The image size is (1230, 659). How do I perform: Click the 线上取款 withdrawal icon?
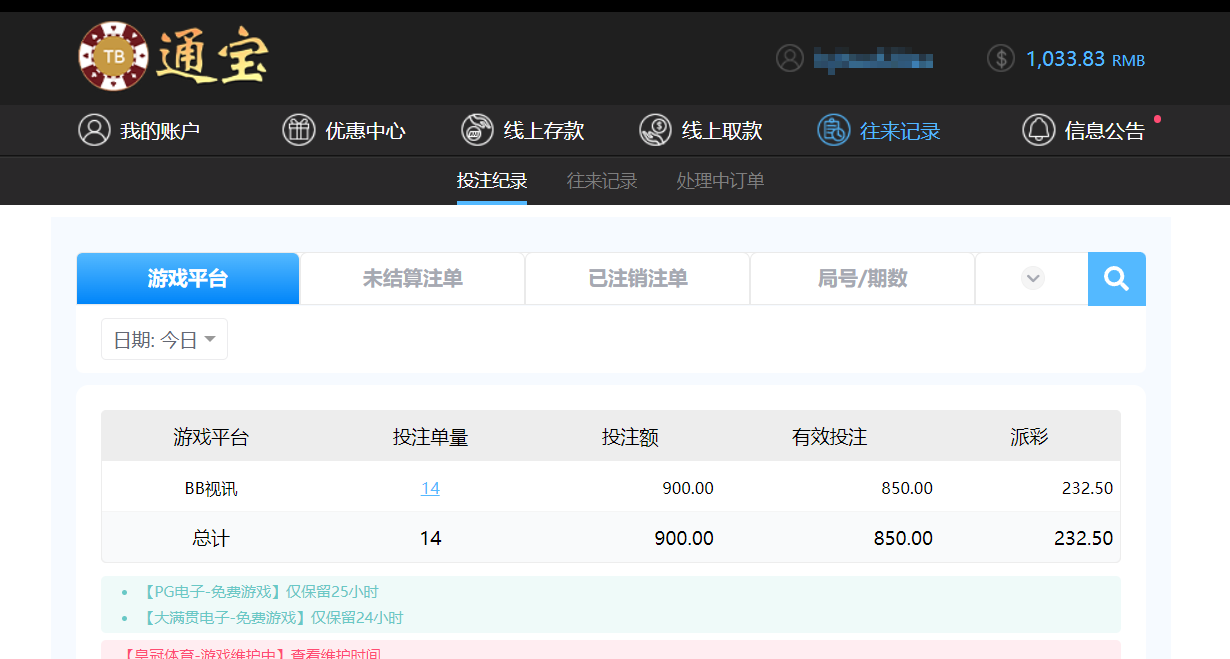[x=655, y=130]
